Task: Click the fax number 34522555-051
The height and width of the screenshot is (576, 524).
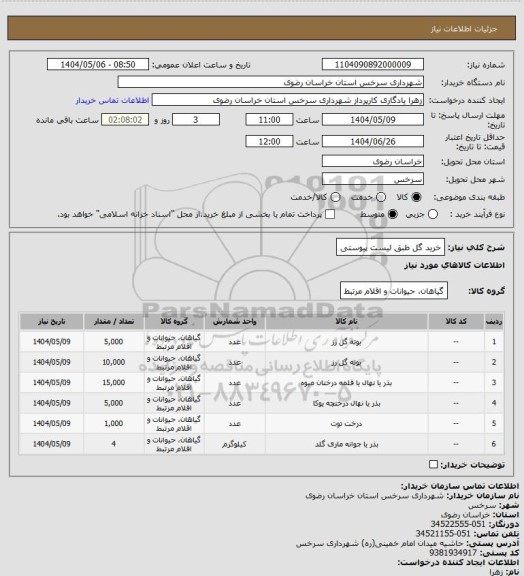Action: [x=458, y=524]
